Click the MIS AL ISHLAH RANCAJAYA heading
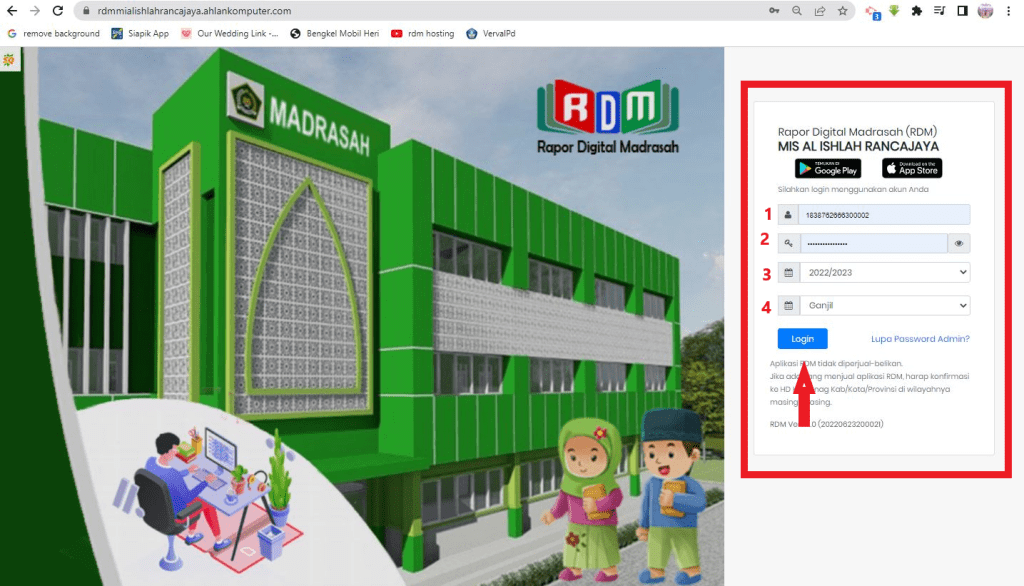This screenshot has height=586, width=1024. [858, 147]
